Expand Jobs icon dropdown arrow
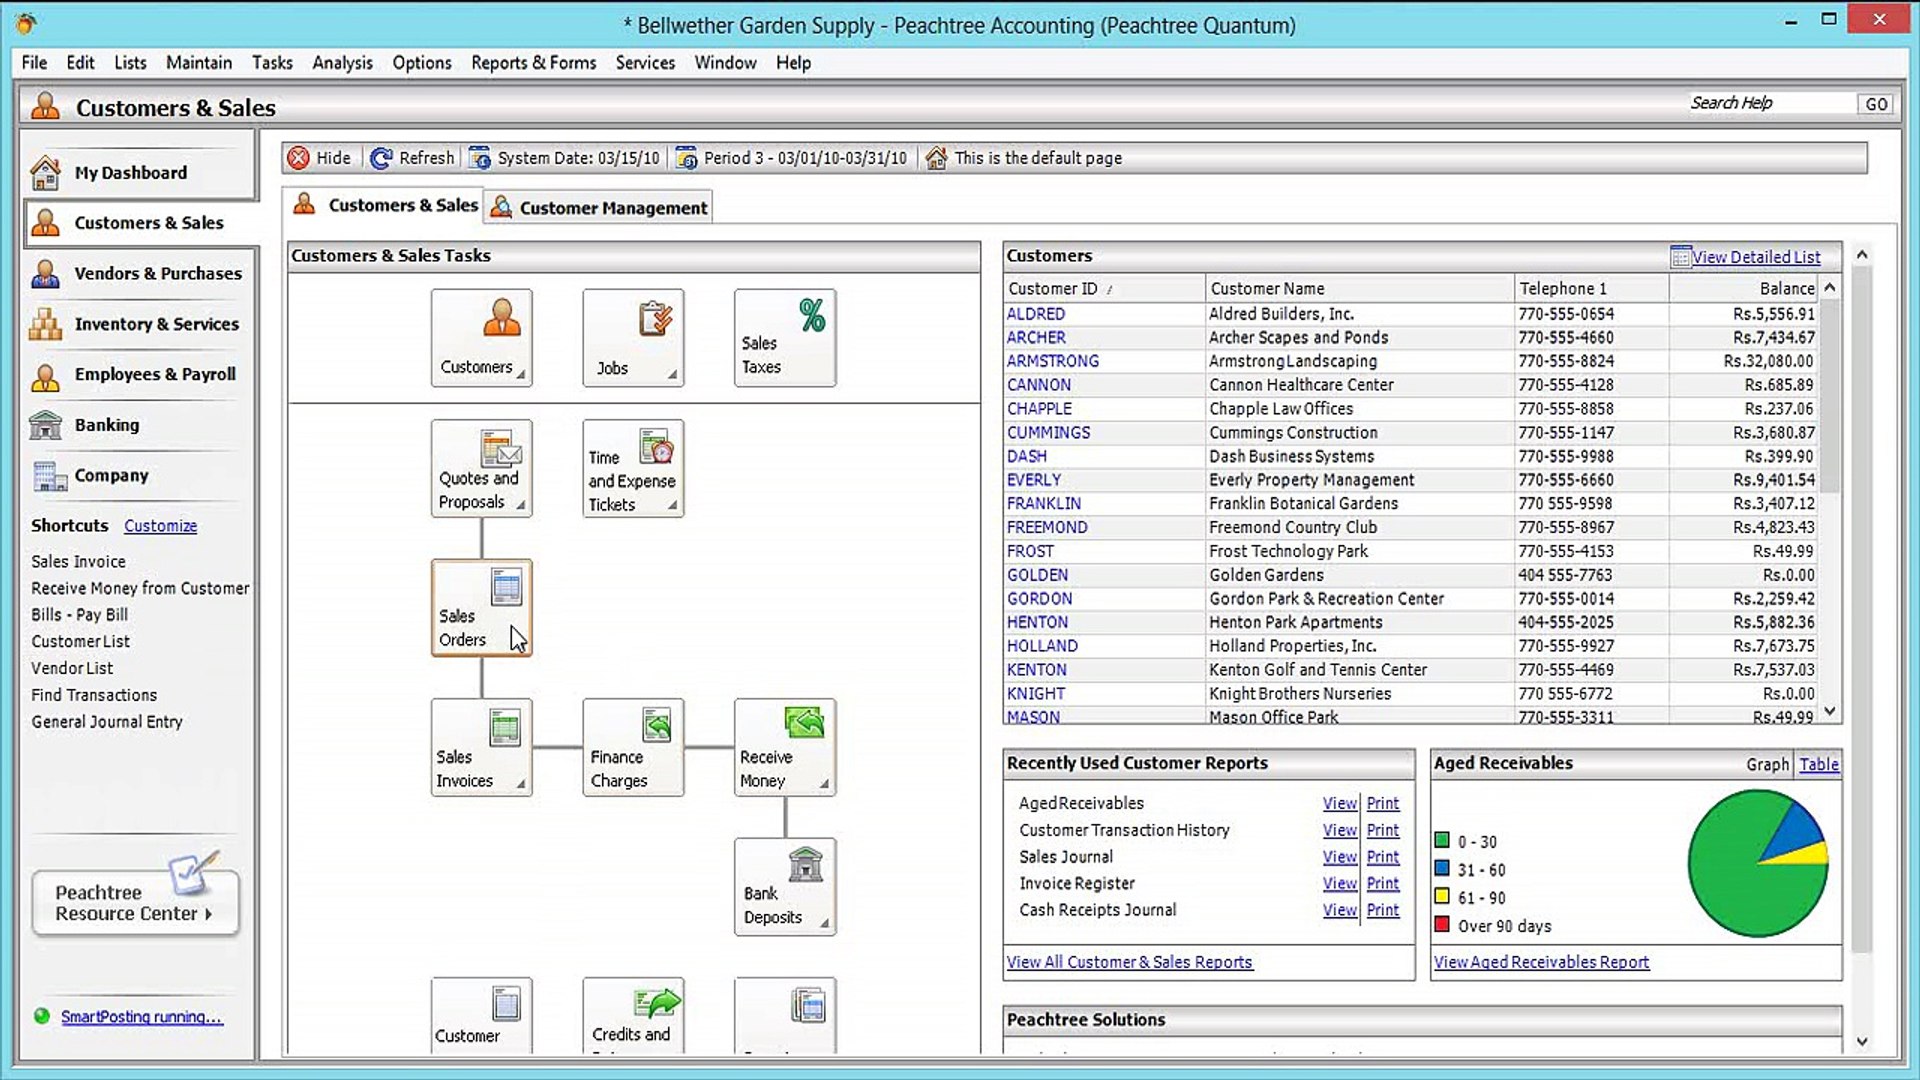The height and width of the screenshot is (1080, 1920). [x=672, y=375]
